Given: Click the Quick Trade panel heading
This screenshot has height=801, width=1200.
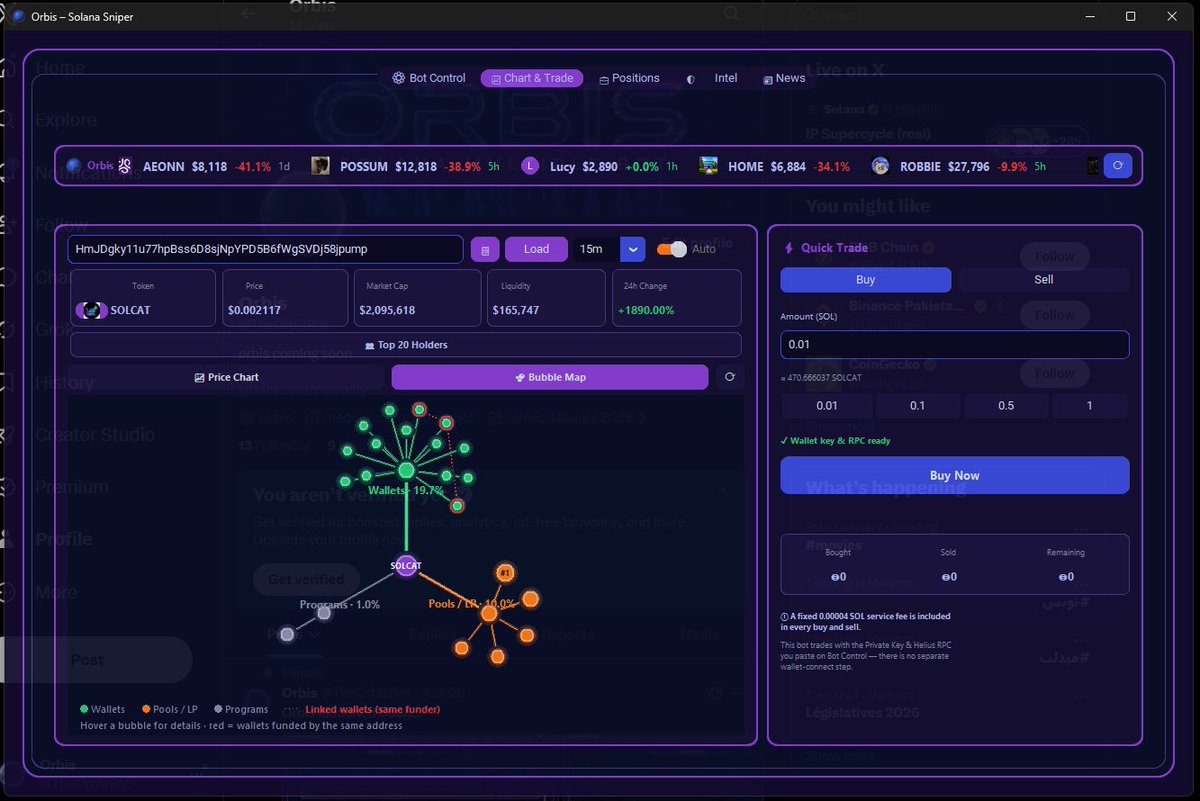Looking at the screenshot, I should [x=825, y=248].
